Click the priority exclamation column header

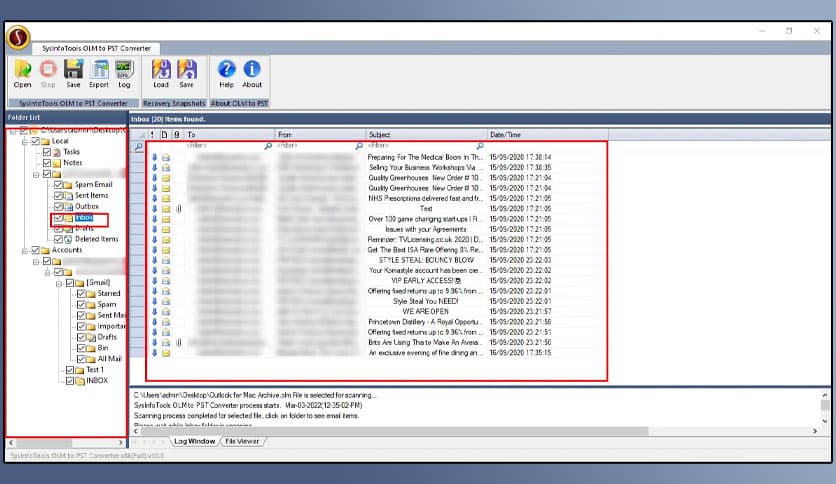click(x=152, y=135)
